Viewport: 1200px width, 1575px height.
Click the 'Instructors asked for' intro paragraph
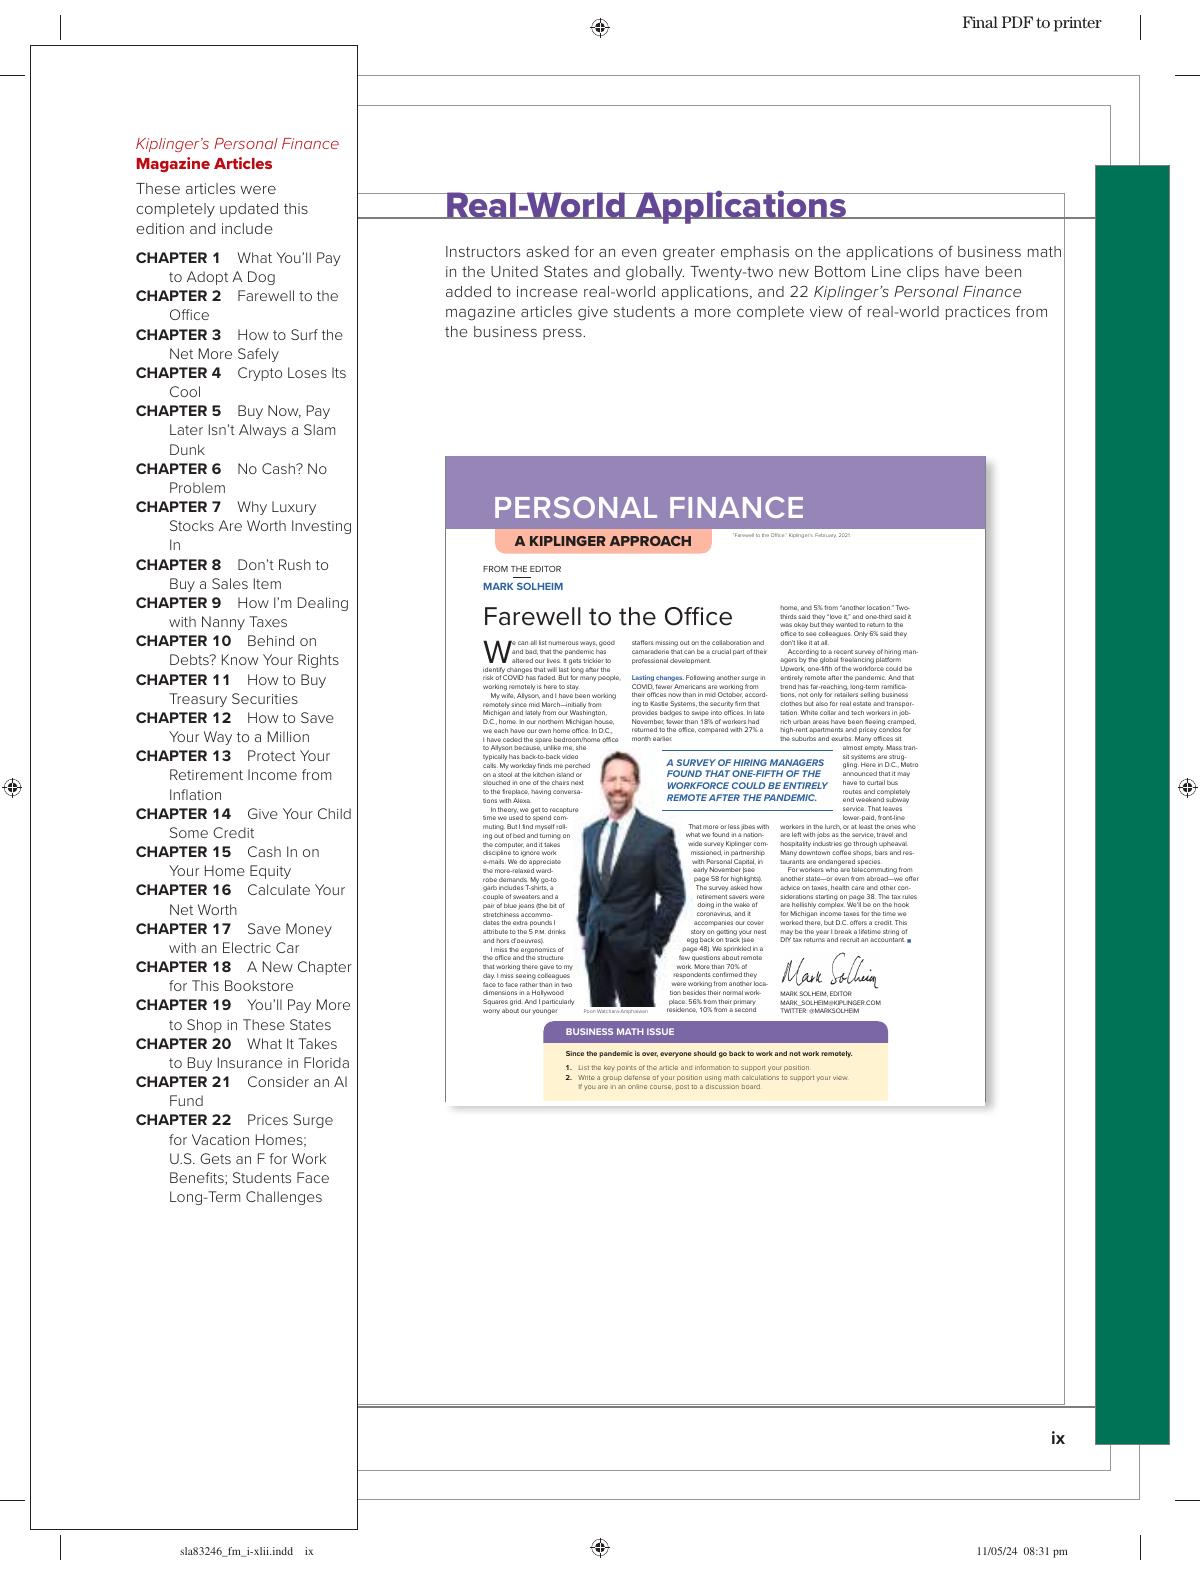pyautogui.click(x=753, y=291)
